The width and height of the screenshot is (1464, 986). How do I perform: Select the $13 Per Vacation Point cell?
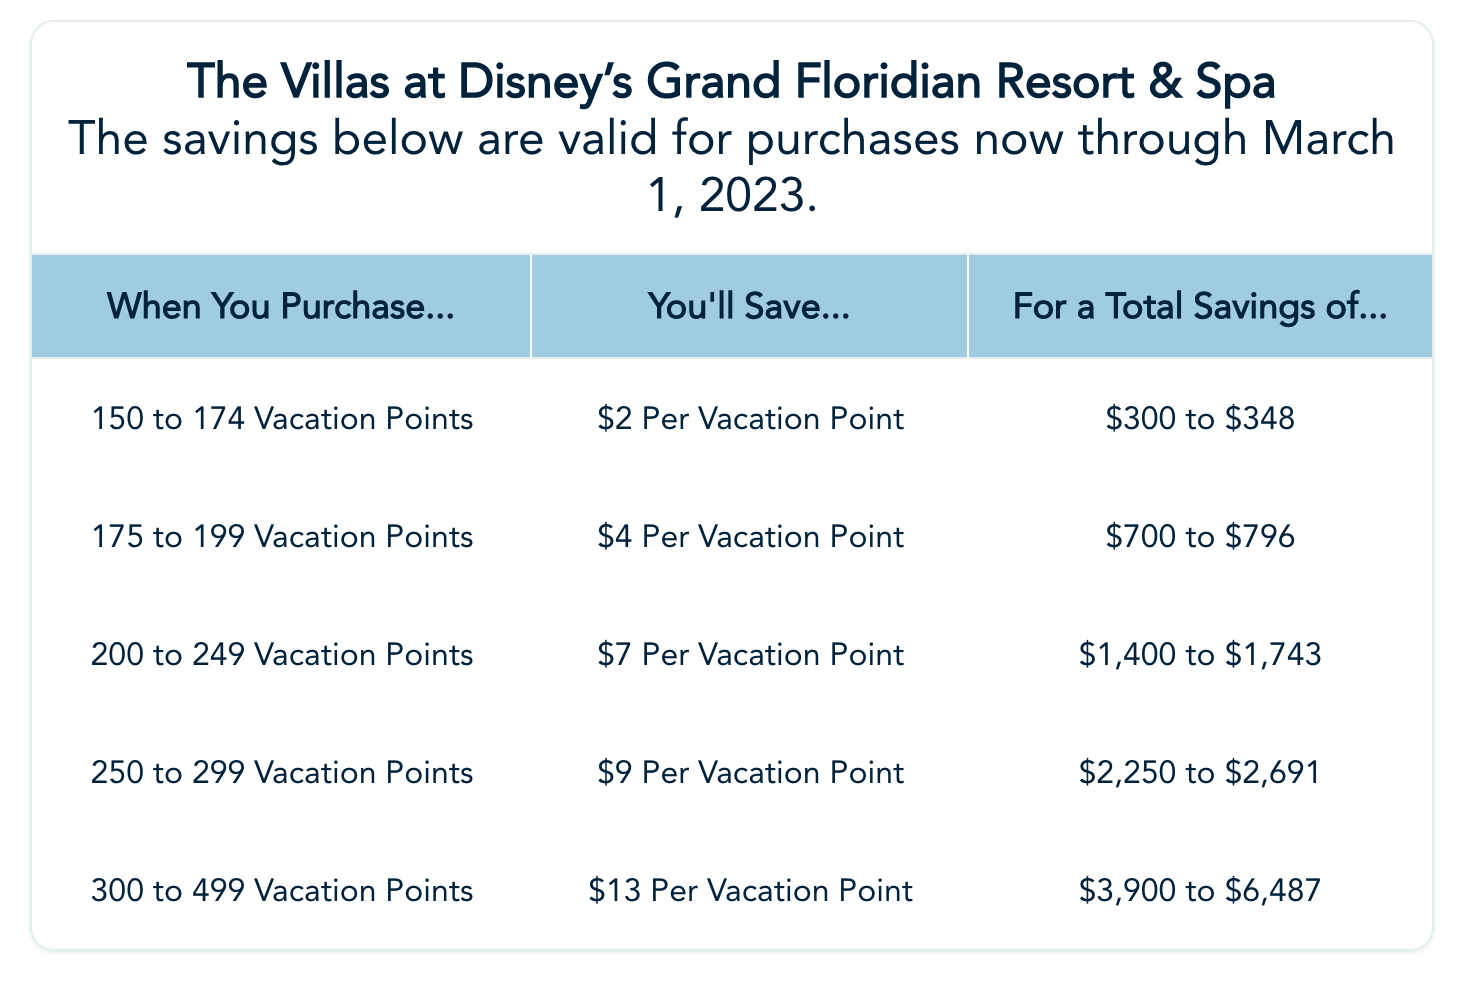pyautogui.click(x=750, y=891)
